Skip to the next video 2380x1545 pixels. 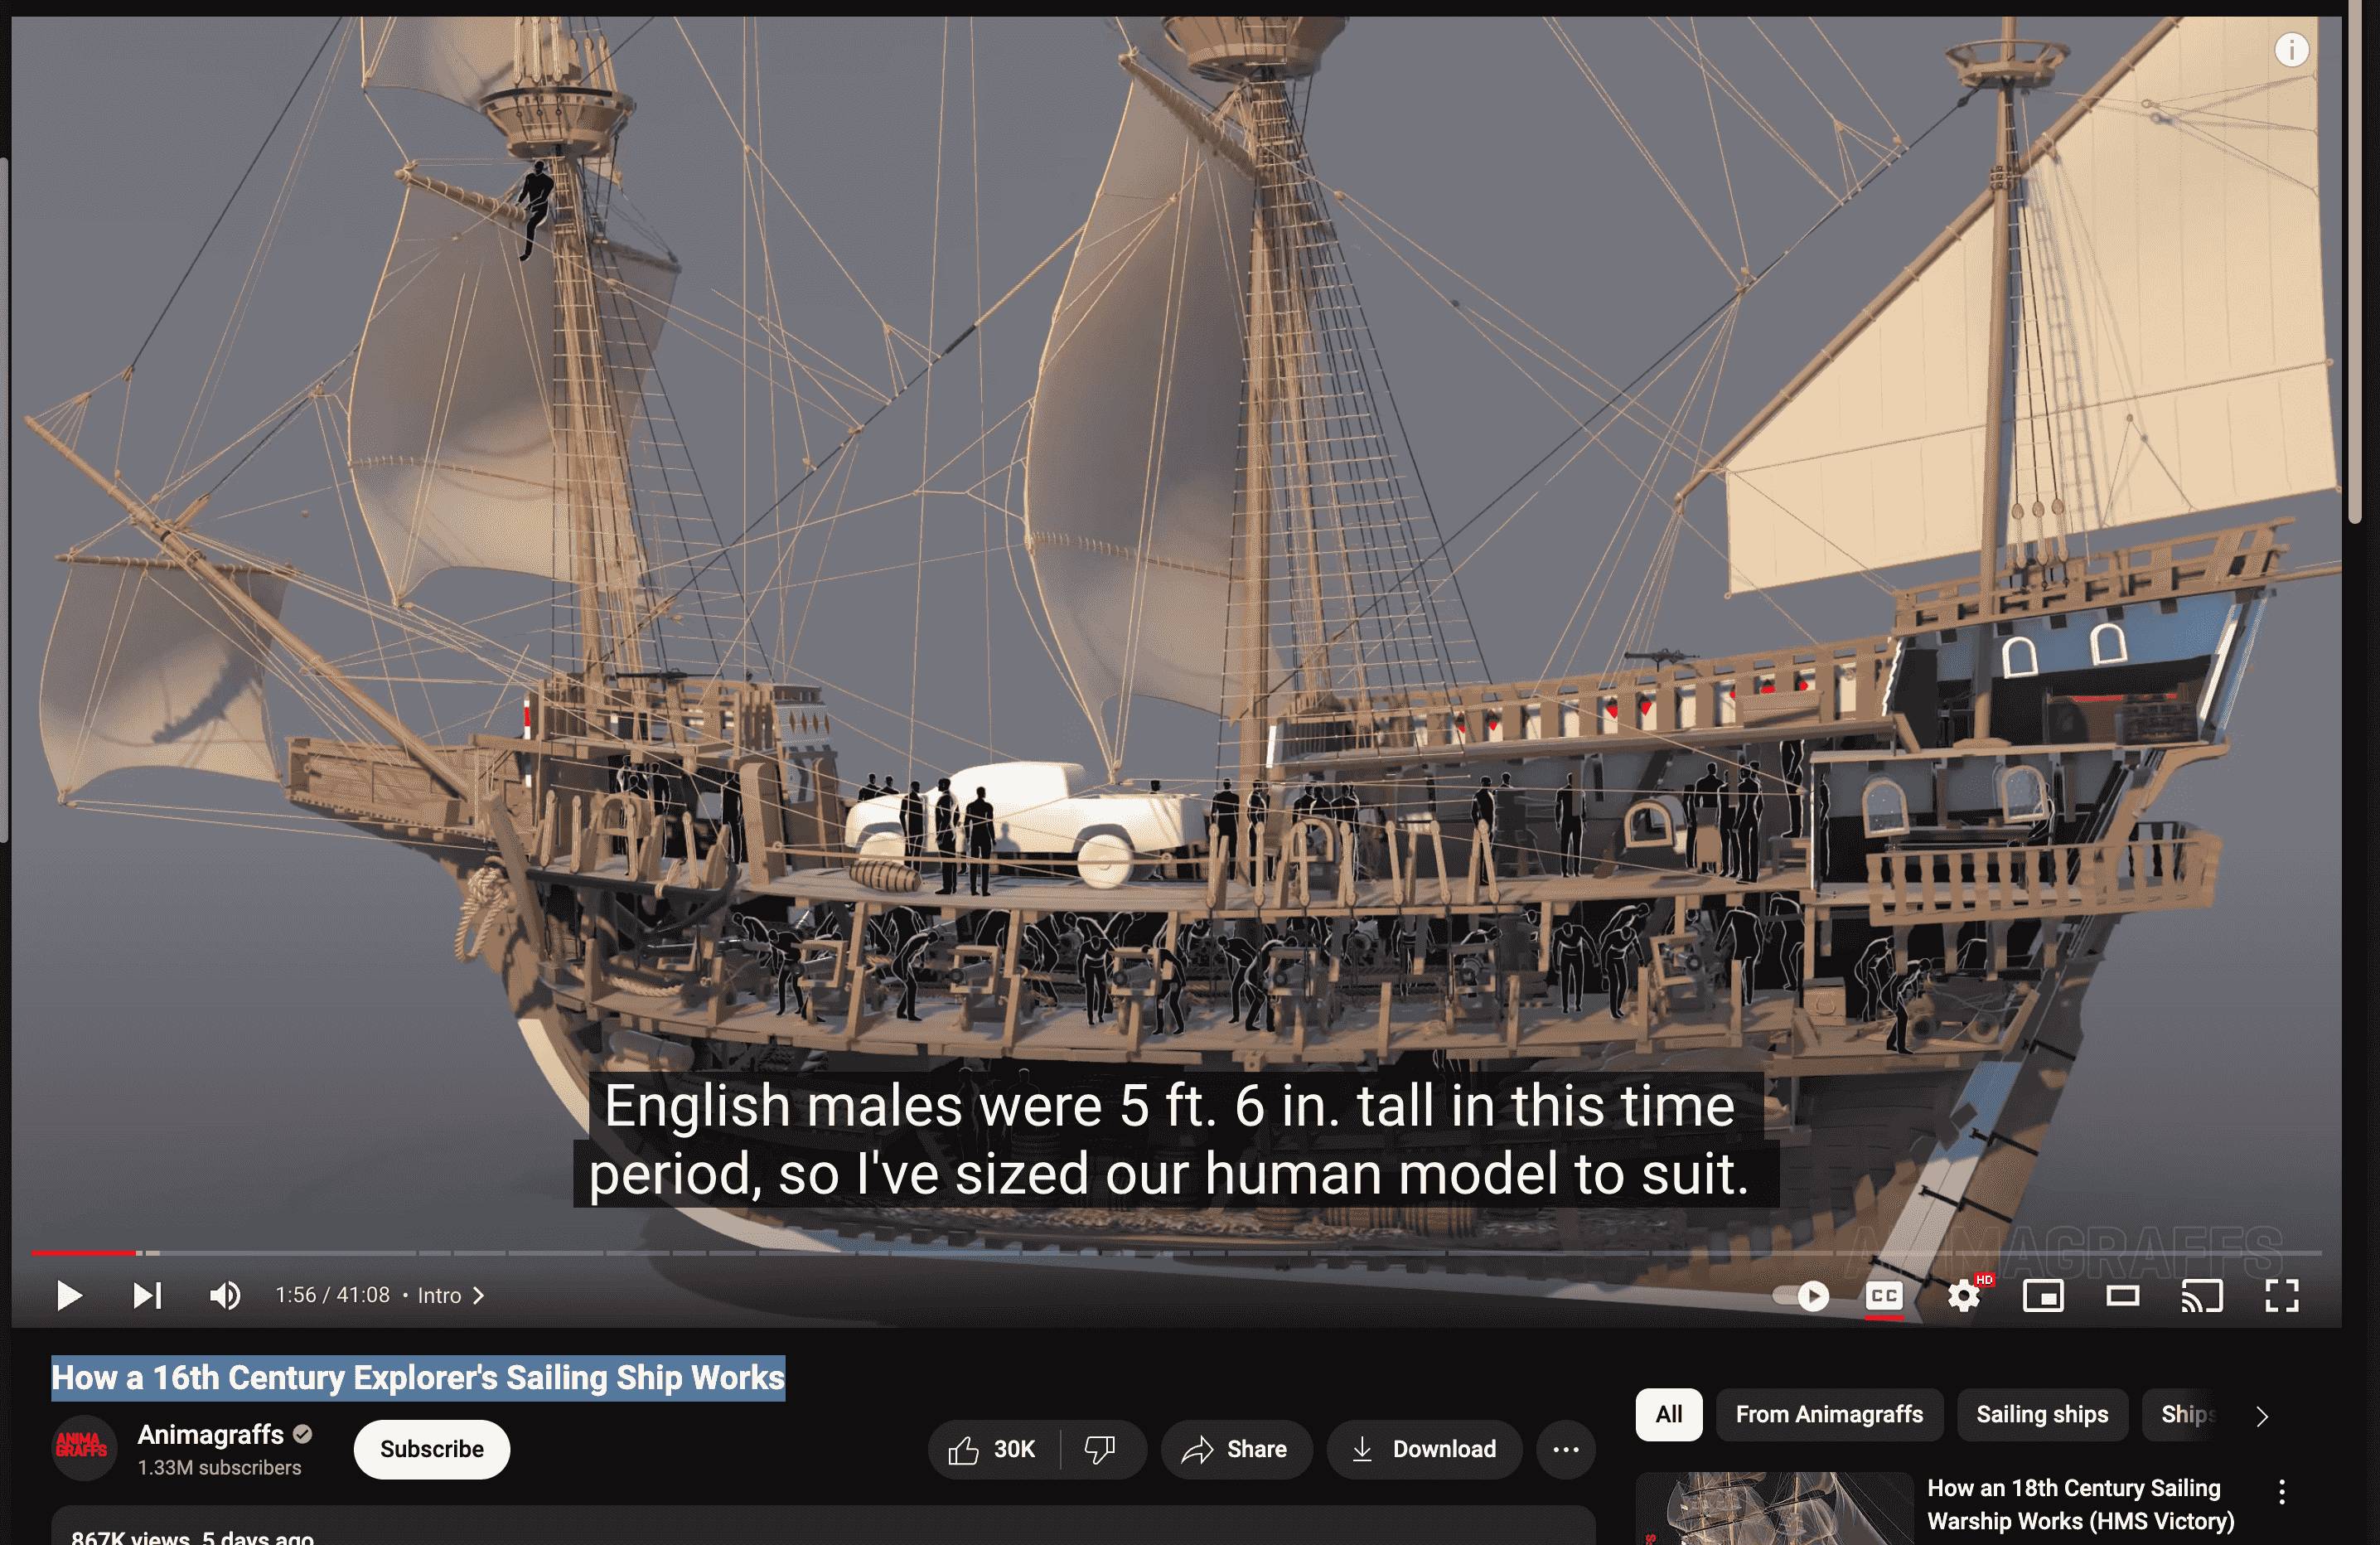tap(147, 1295)
